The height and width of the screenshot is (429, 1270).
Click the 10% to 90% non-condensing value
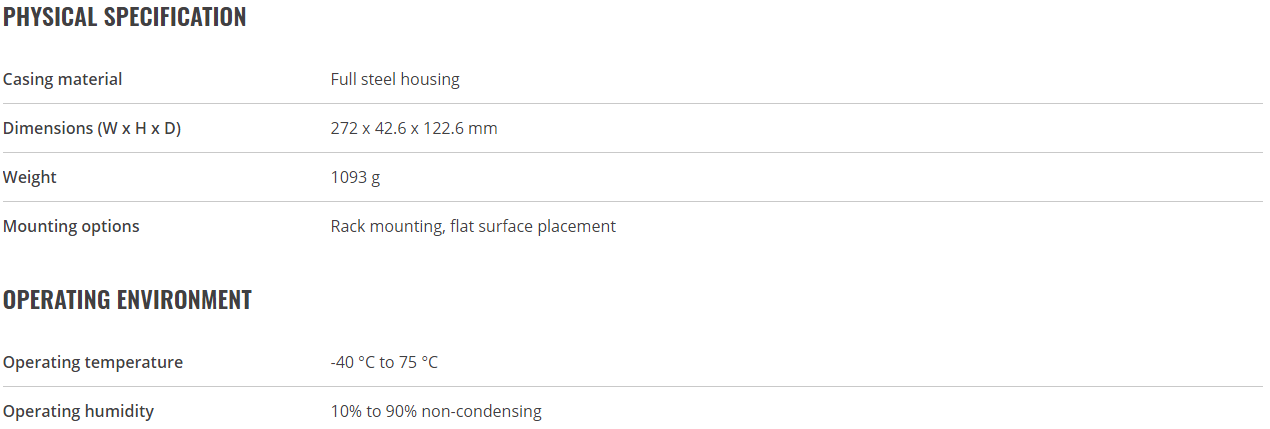[x=436, y=411]
